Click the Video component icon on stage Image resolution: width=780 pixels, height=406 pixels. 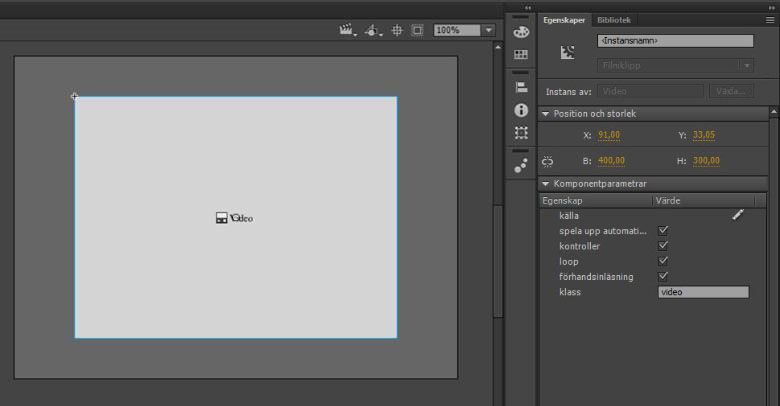pos(221,218)
